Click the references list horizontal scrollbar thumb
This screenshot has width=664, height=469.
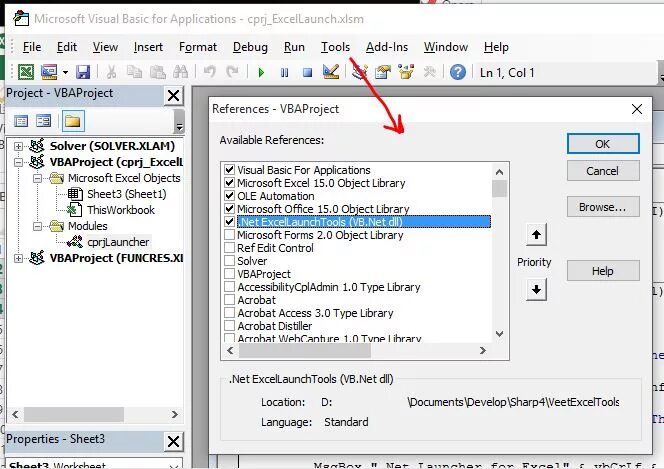pos(304,350)
